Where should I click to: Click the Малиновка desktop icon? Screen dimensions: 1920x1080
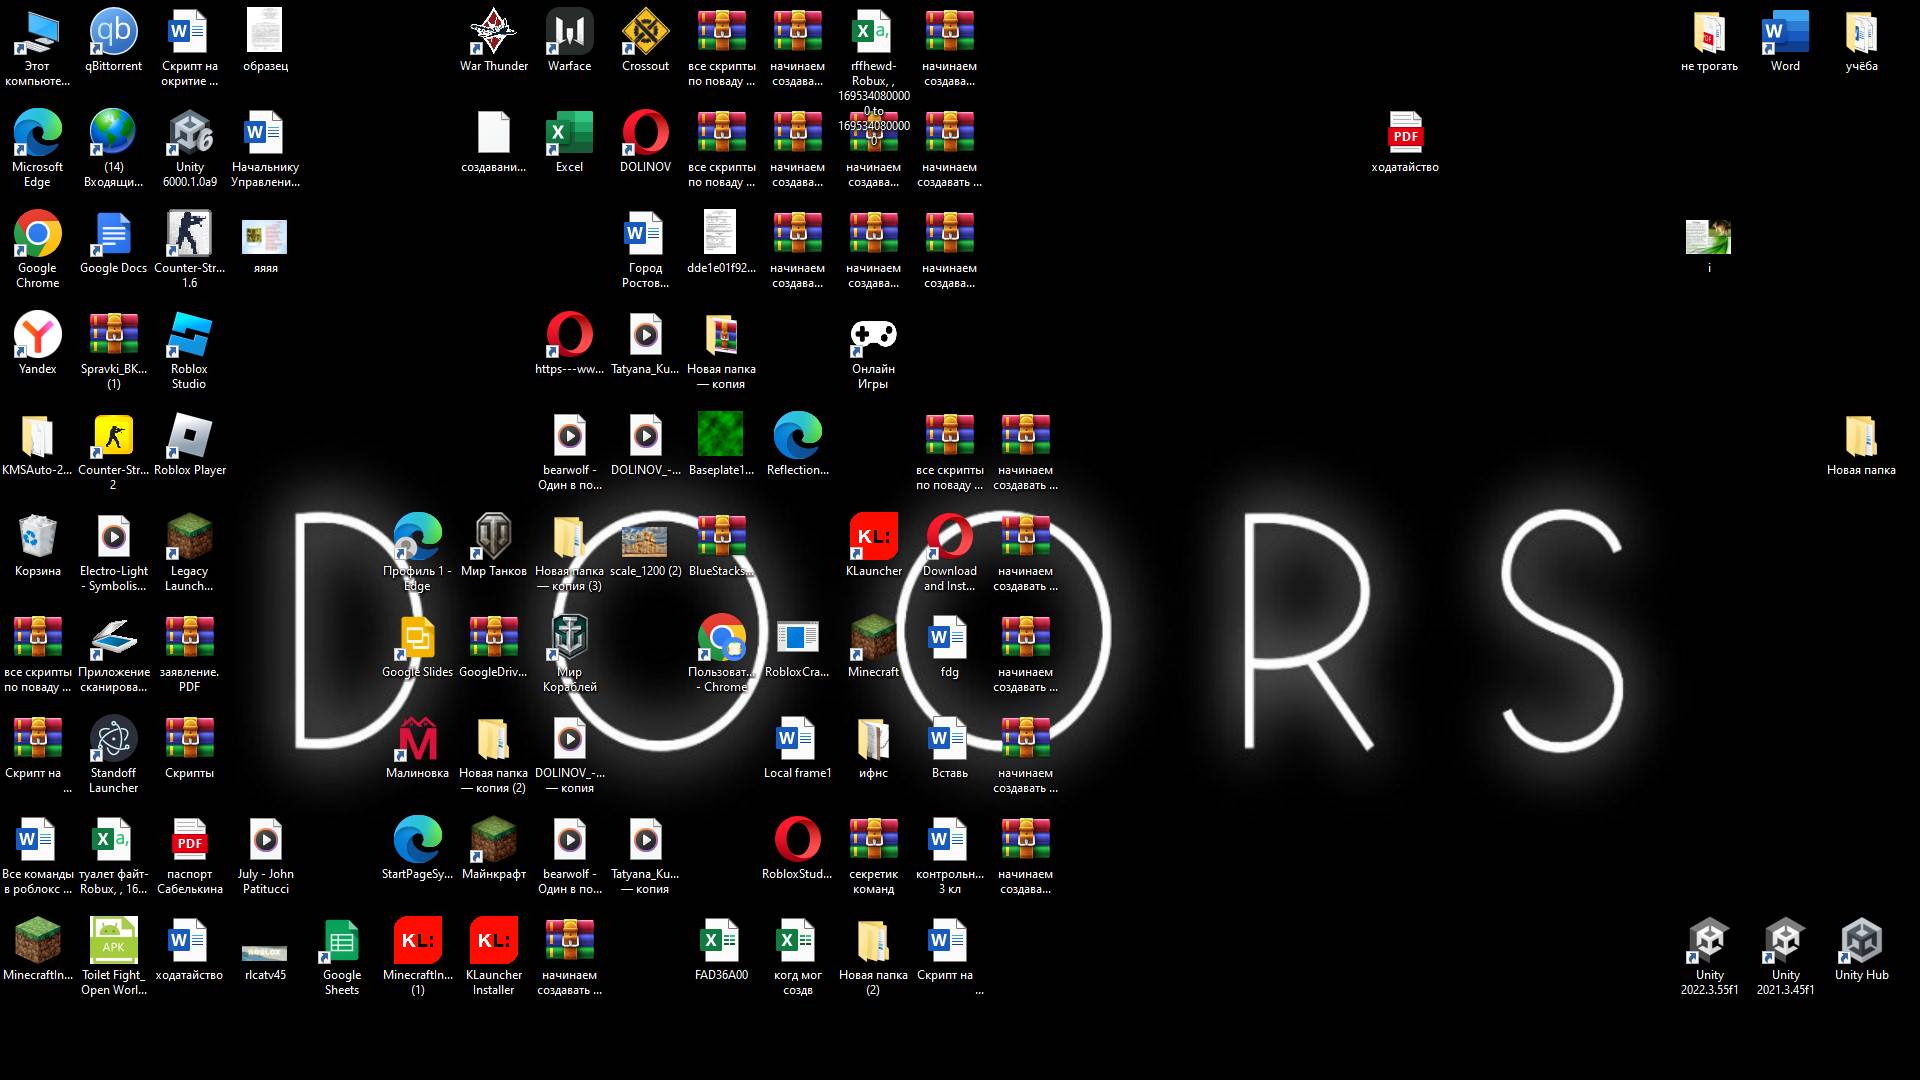pos(417,741)
